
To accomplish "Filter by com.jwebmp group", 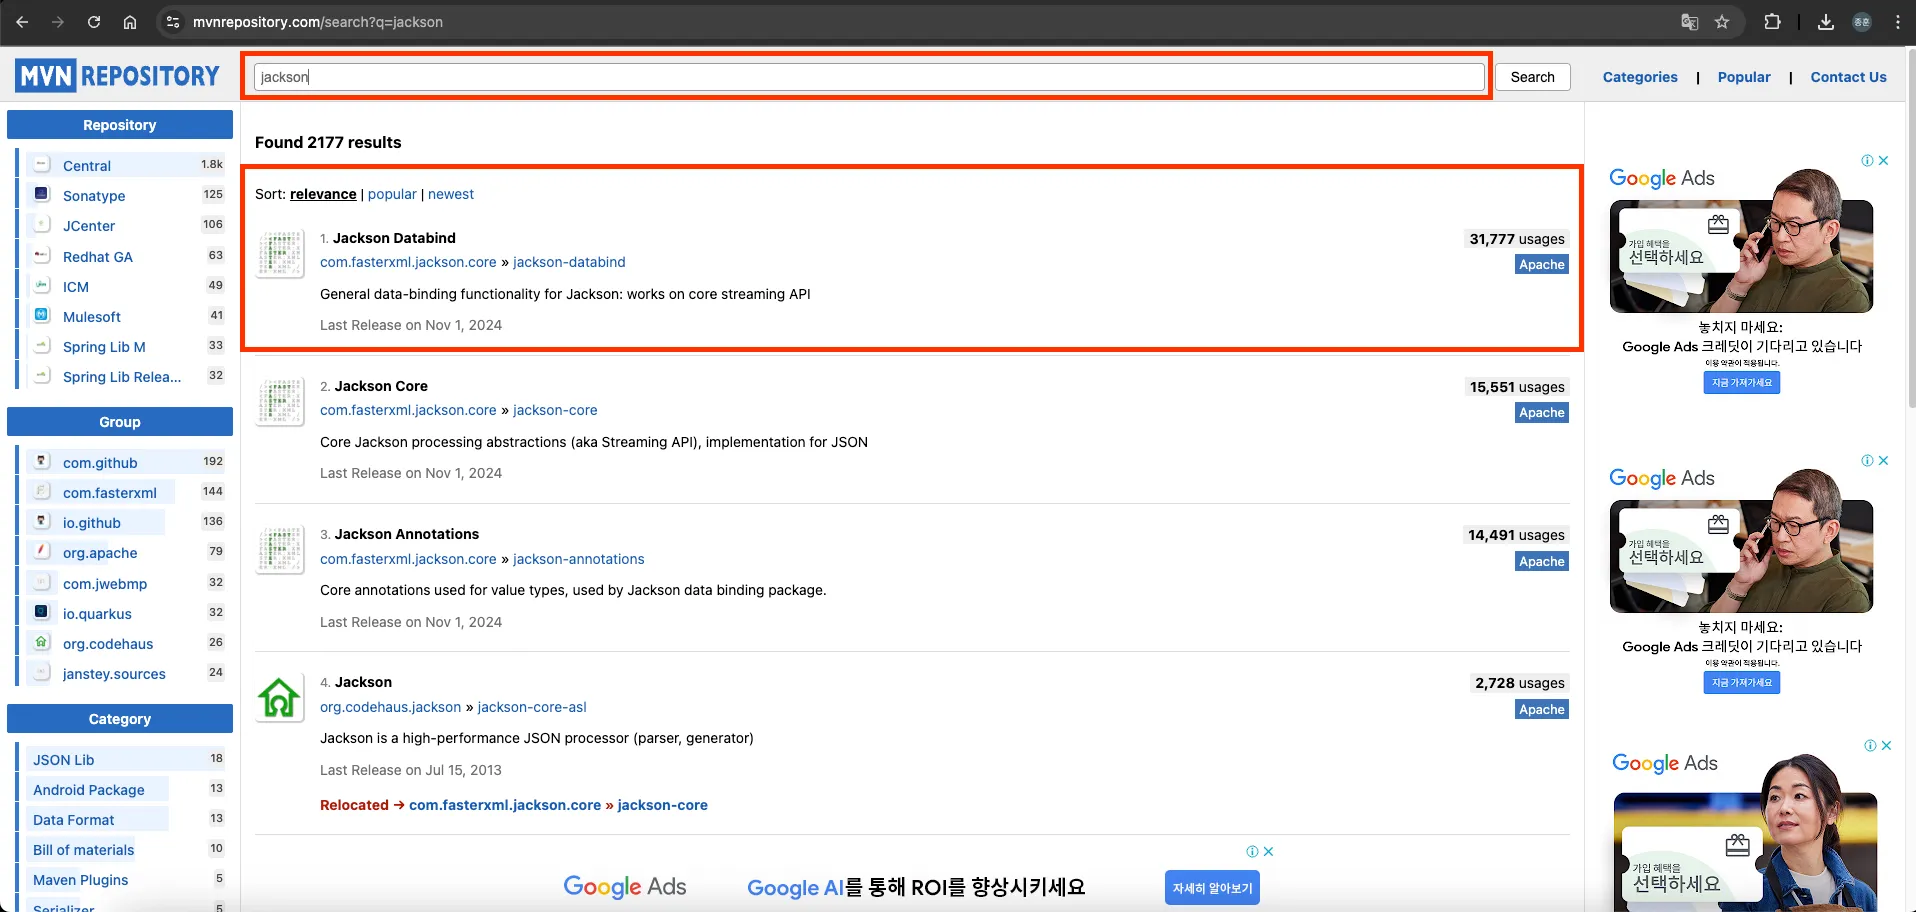I will (105, 584).
